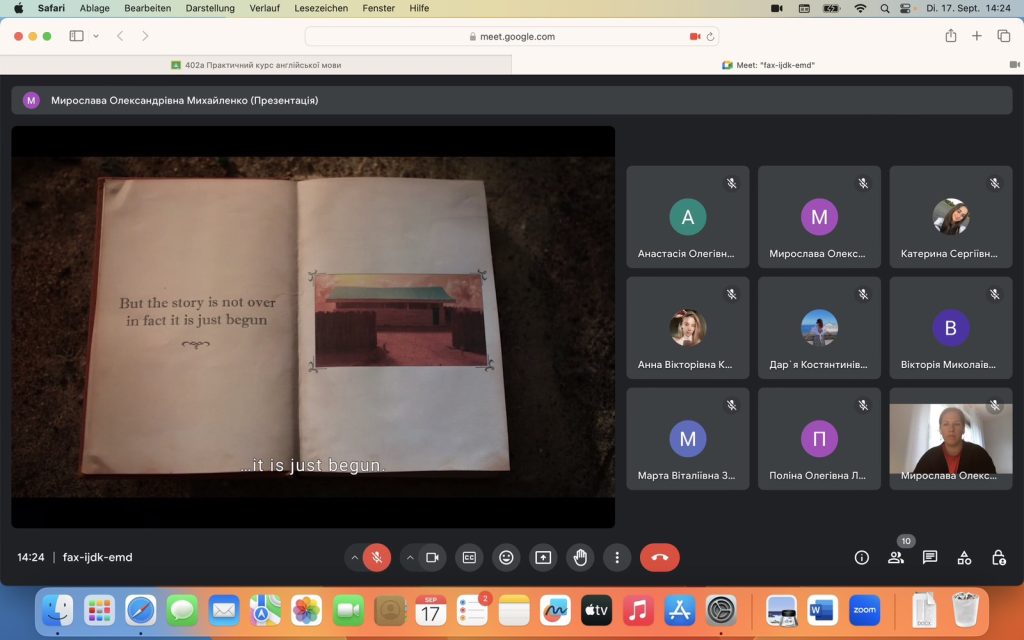The width and height of the screenshot is (1024, 640).
Task: Expand audio settings arrow beside microphone
Action: 354,557
